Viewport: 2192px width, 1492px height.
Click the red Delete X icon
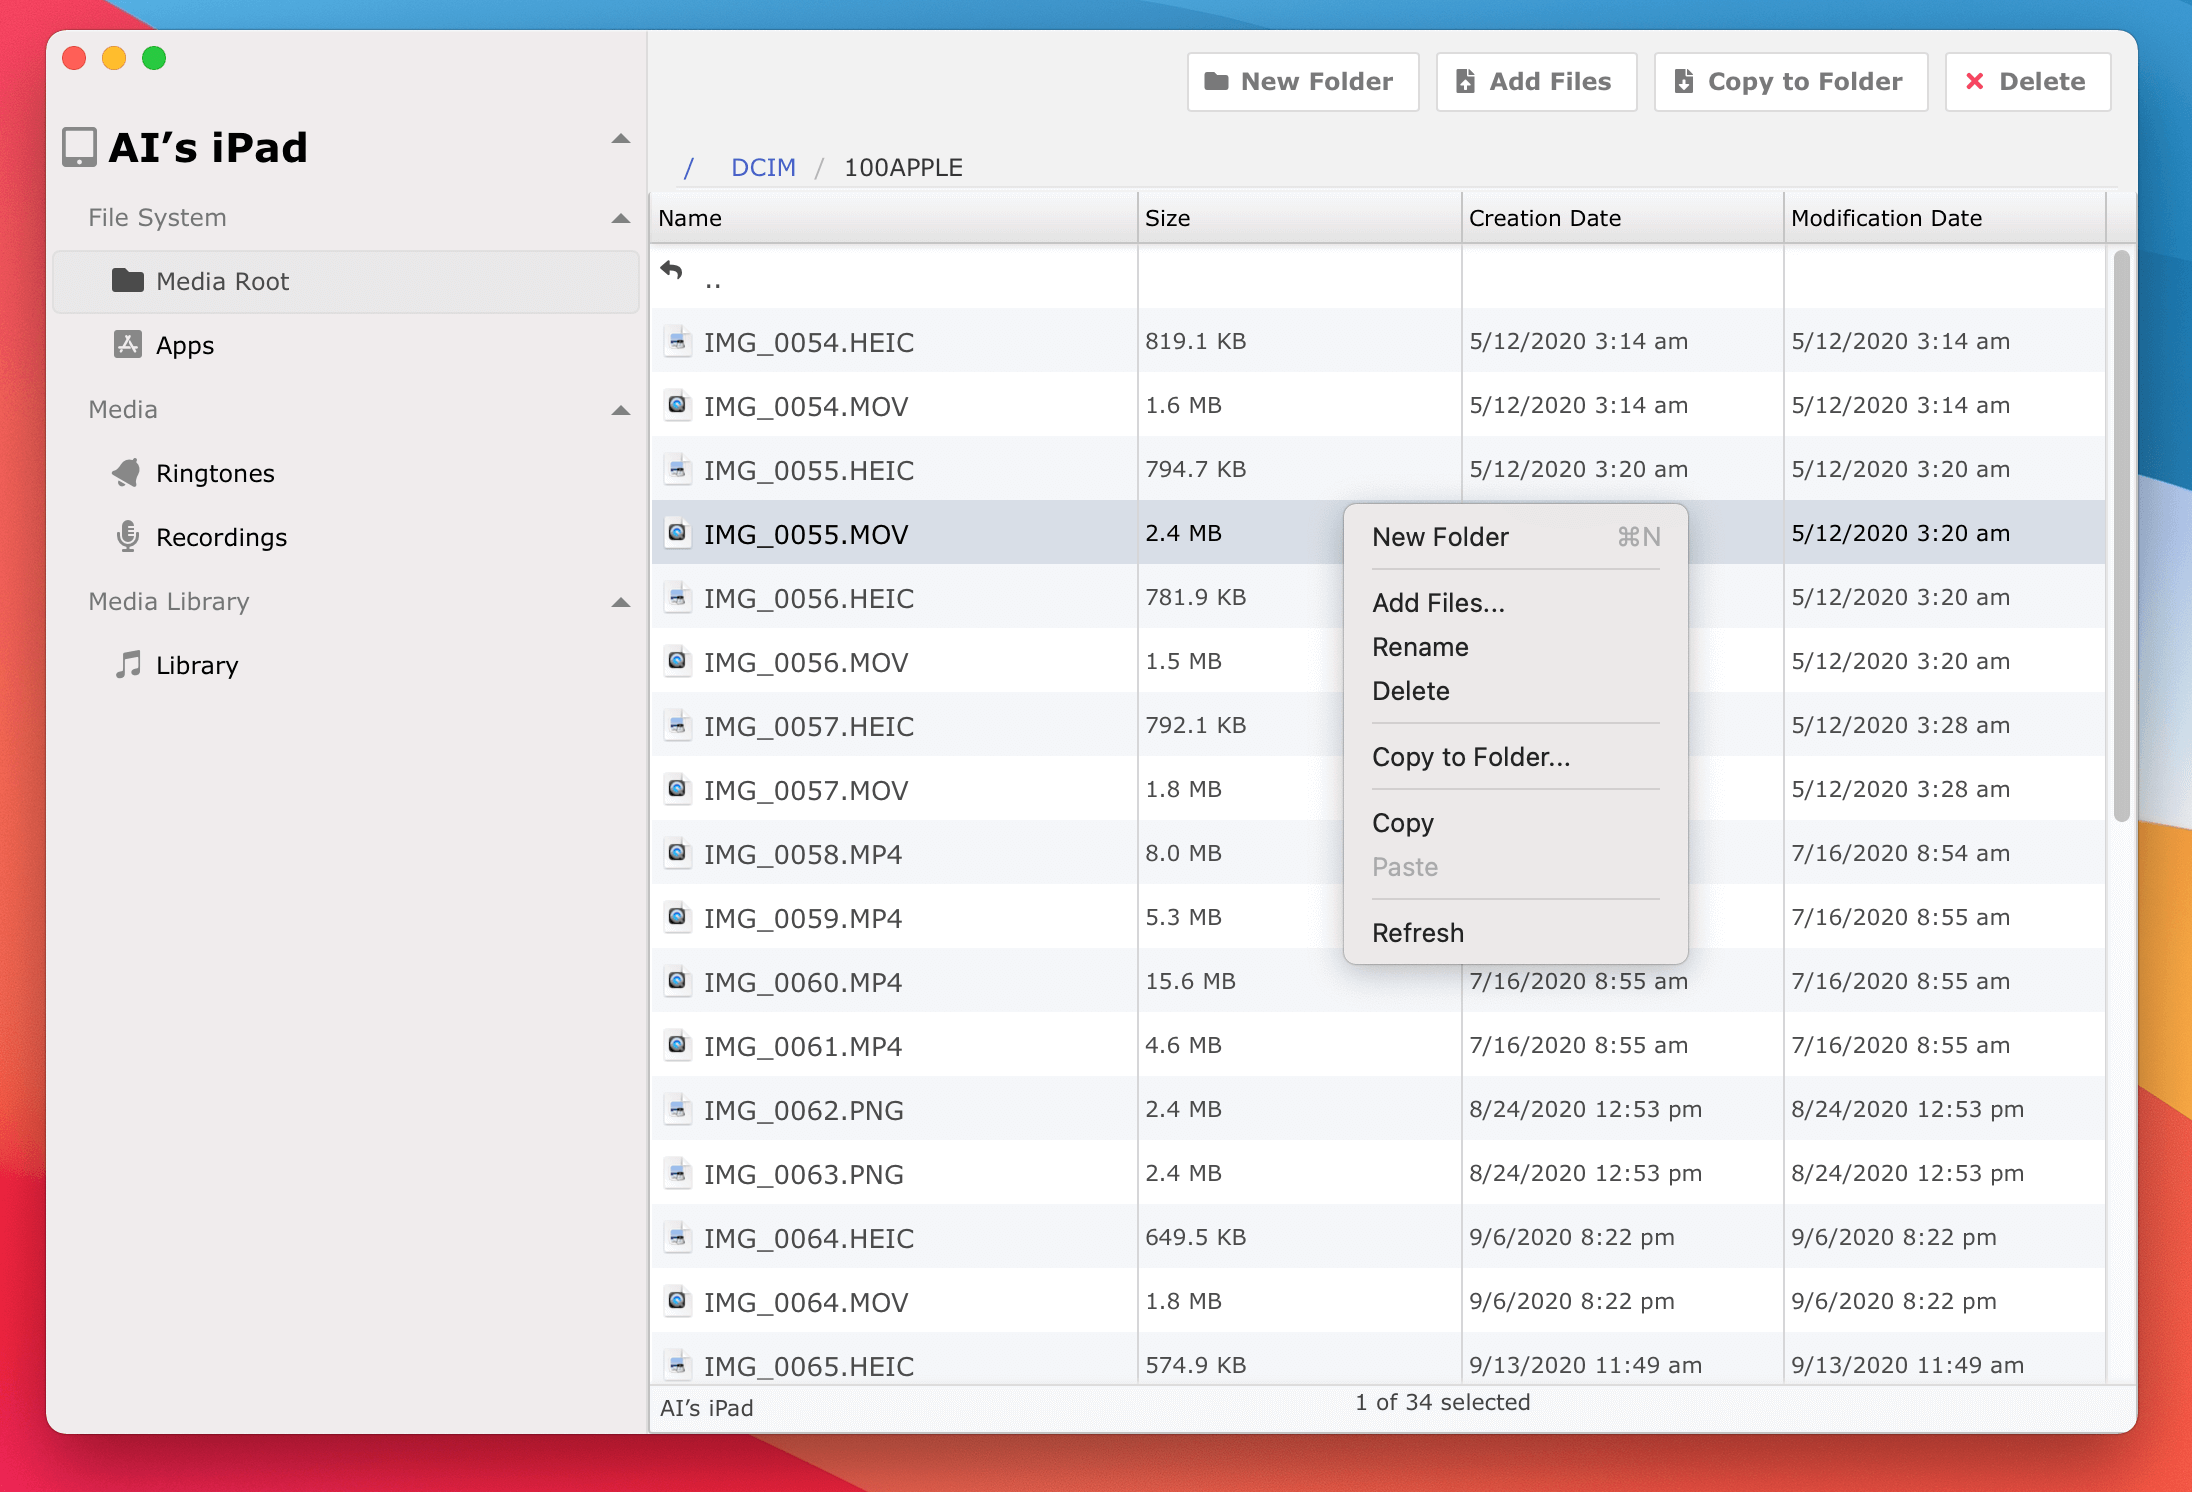pos(1976,82)
